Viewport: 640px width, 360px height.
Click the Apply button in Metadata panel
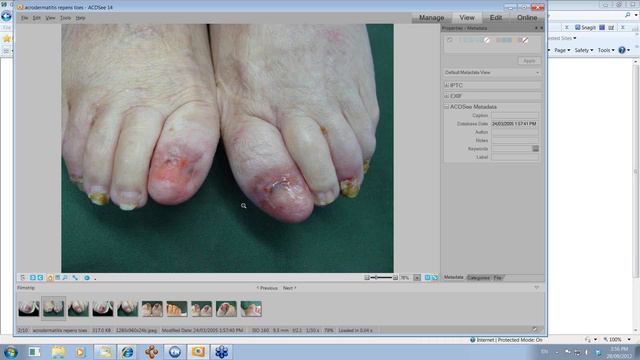click(529, 61)
